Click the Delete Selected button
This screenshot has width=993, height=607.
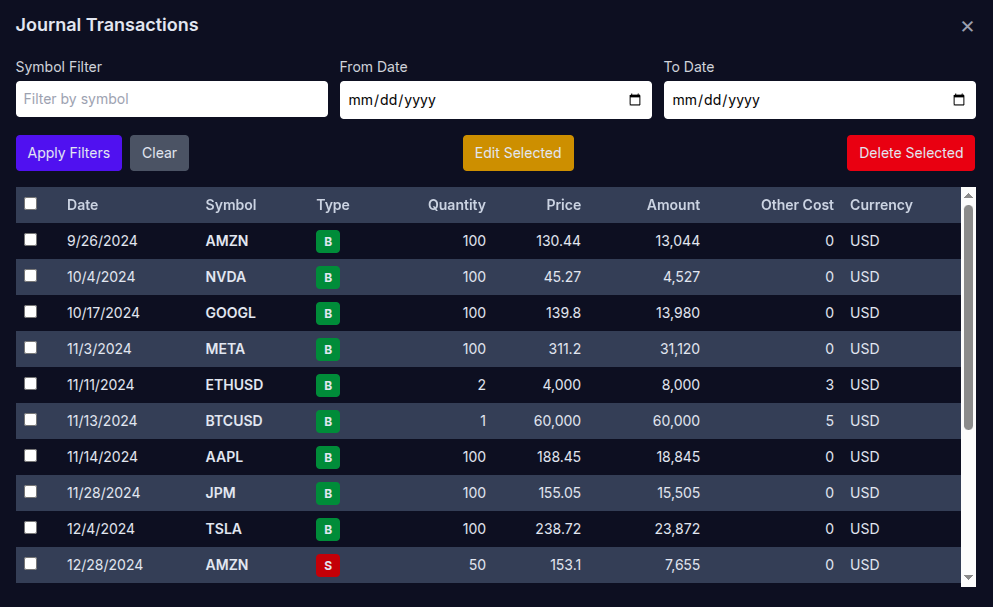click(x=910, y=153)
